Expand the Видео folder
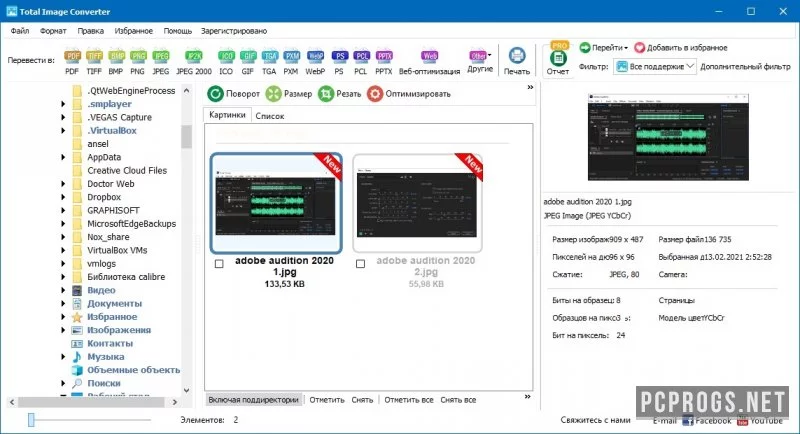 [x=63, y=290]
